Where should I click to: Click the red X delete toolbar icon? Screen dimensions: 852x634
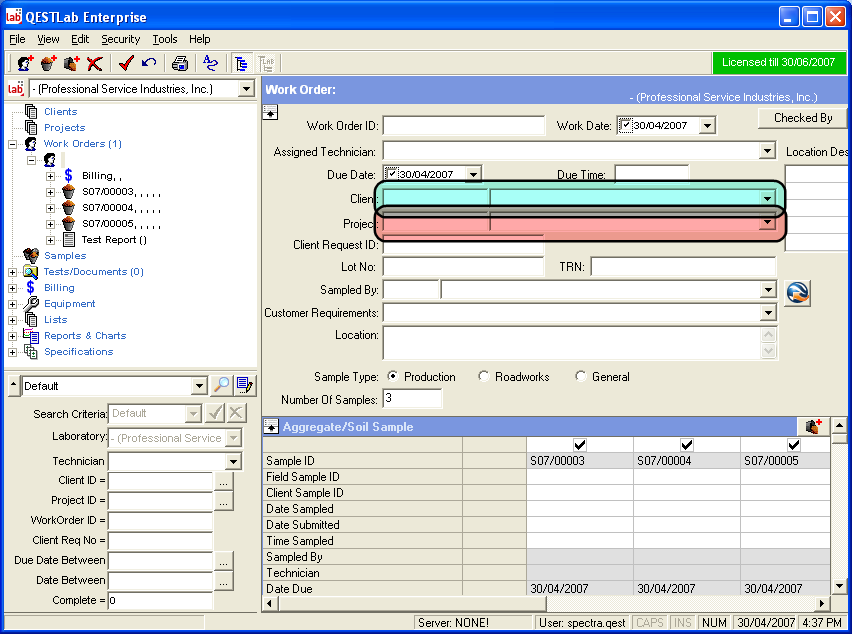point(95,63)
